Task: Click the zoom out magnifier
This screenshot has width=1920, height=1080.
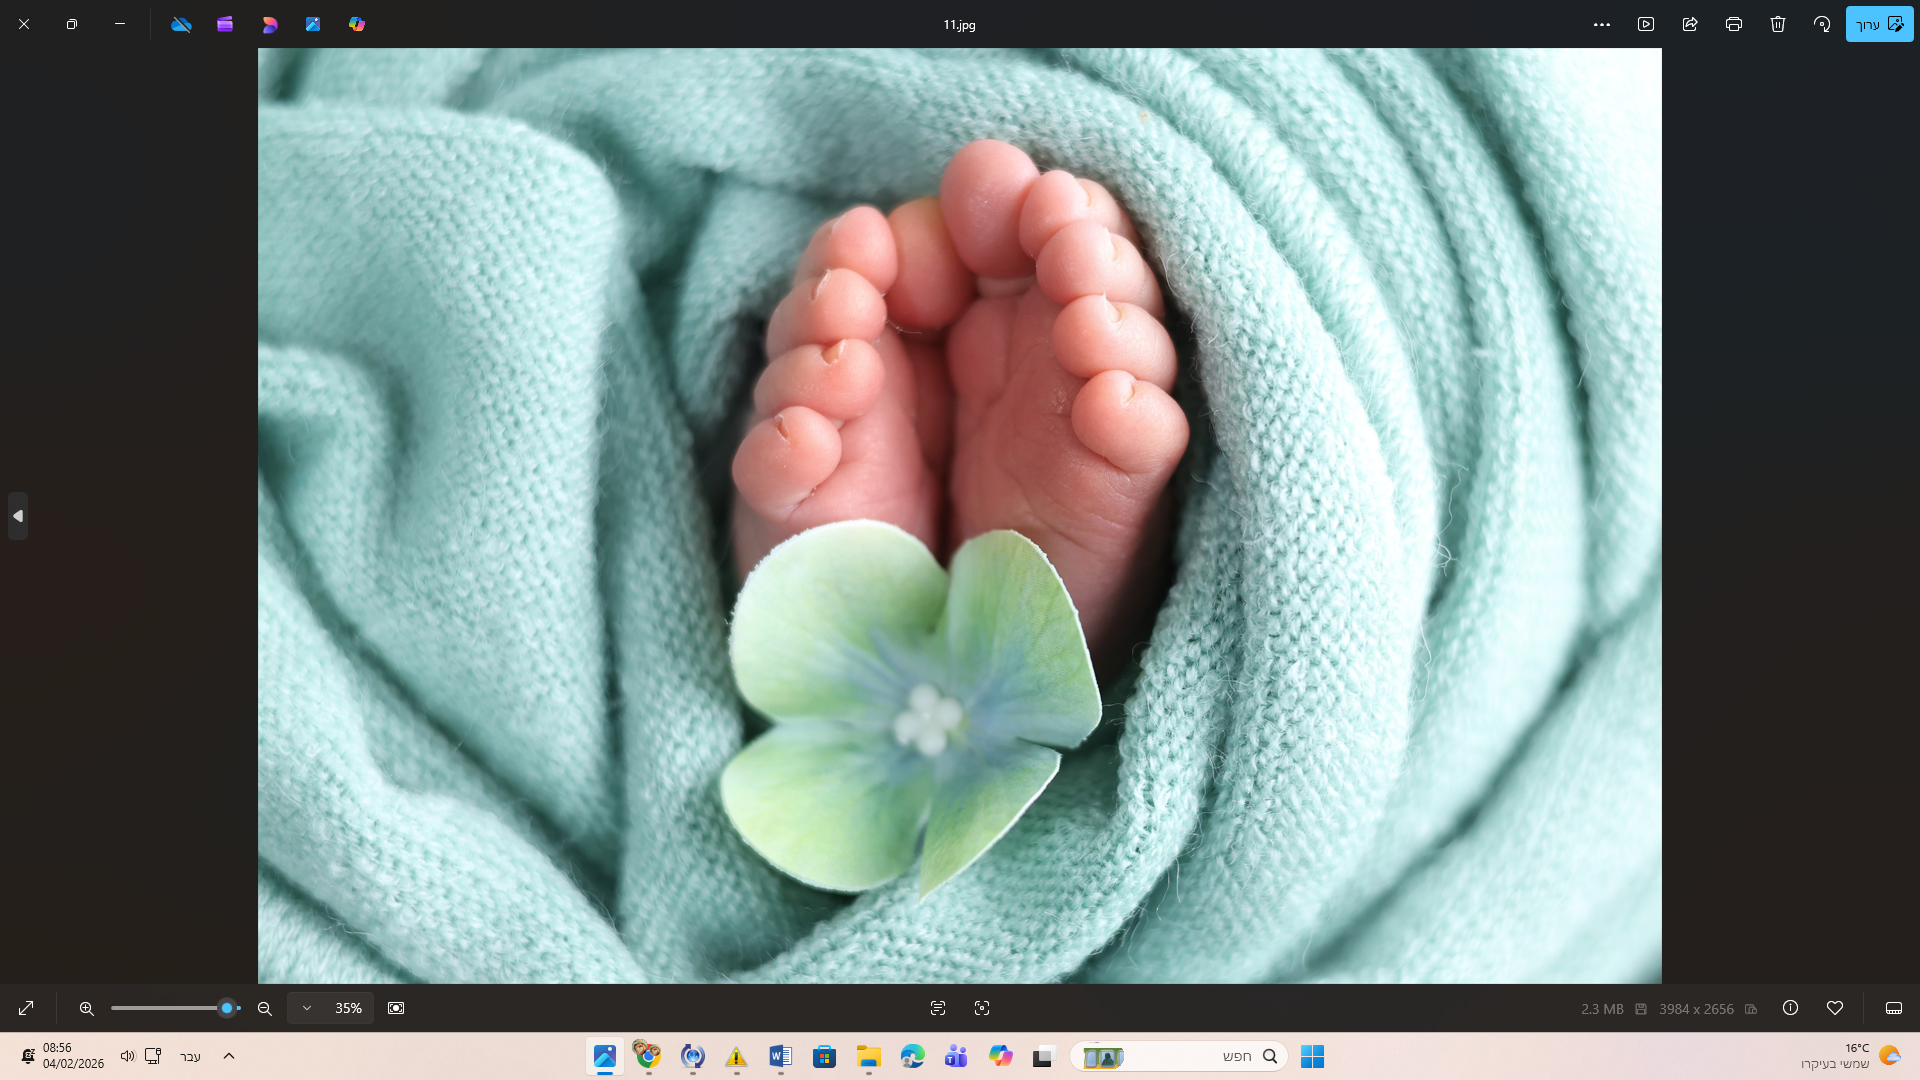Action: point(265,1008)
